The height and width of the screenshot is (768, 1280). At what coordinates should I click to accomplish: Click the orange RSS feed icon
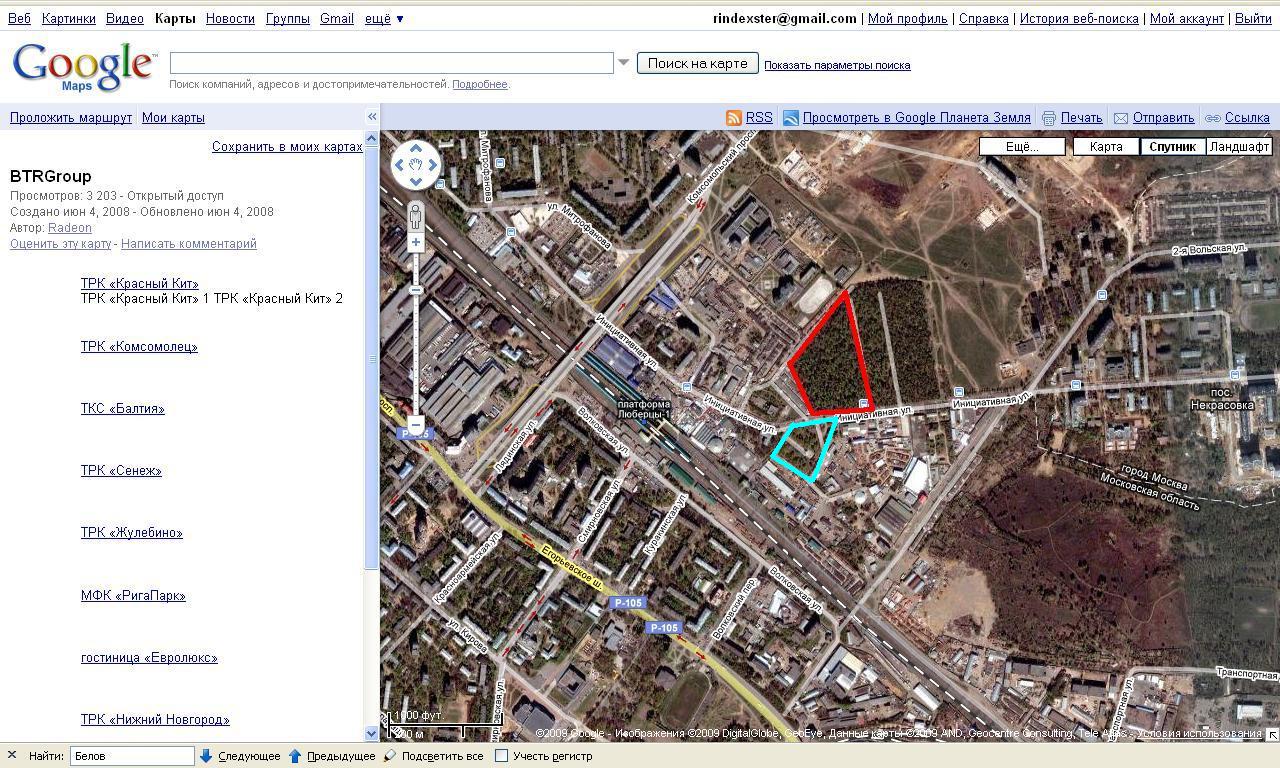(734, 118)
